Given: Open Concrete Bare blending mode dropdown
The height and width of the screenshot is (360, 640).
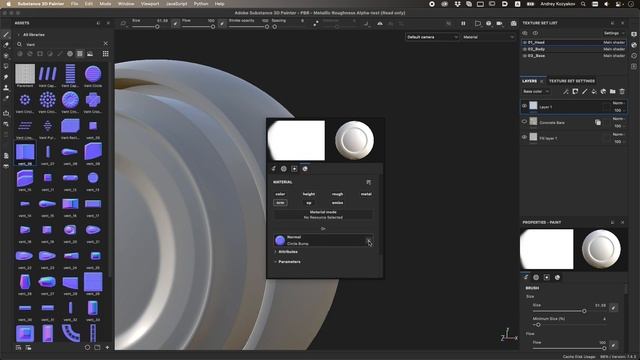Looking at the screenshot, I should pos(619,118).
